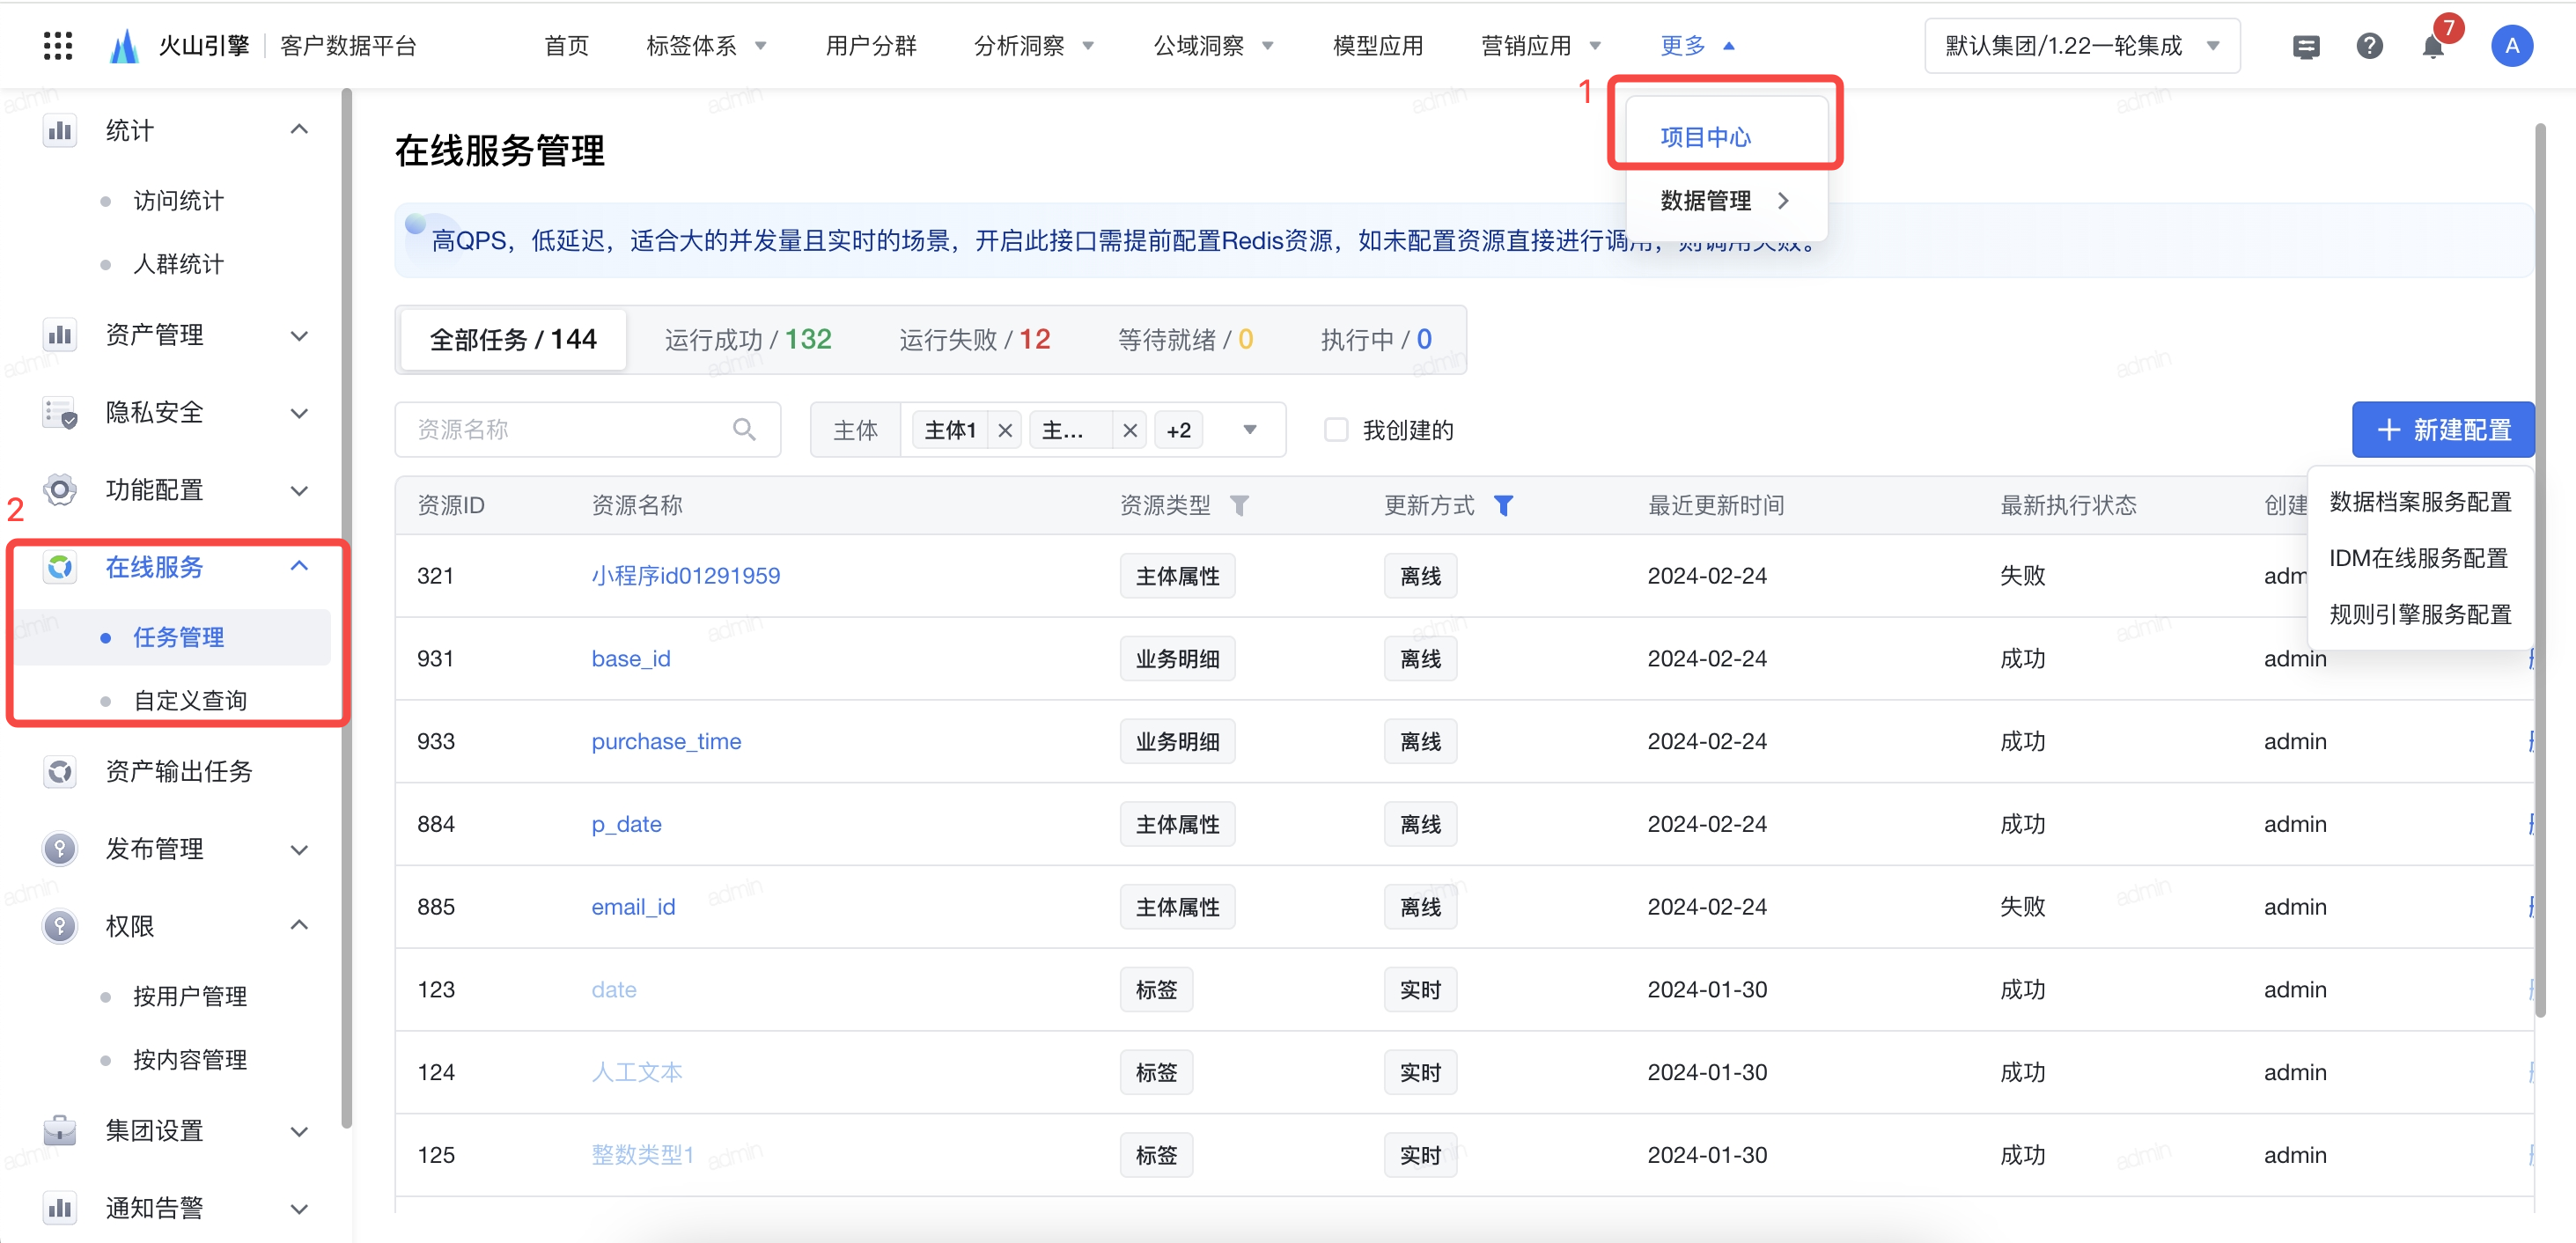2576x1243 pixels.
Task: Open the email_id resource link
Action: coord(634,907)
